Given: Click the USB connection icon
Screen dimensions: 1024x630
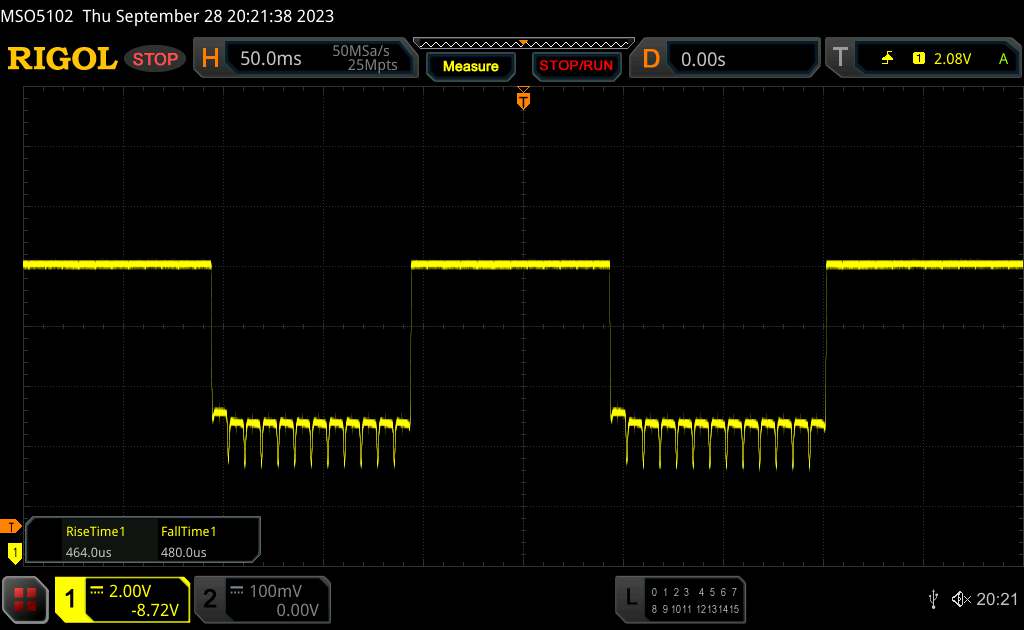Looking at the screenshot, I should 933,599.
